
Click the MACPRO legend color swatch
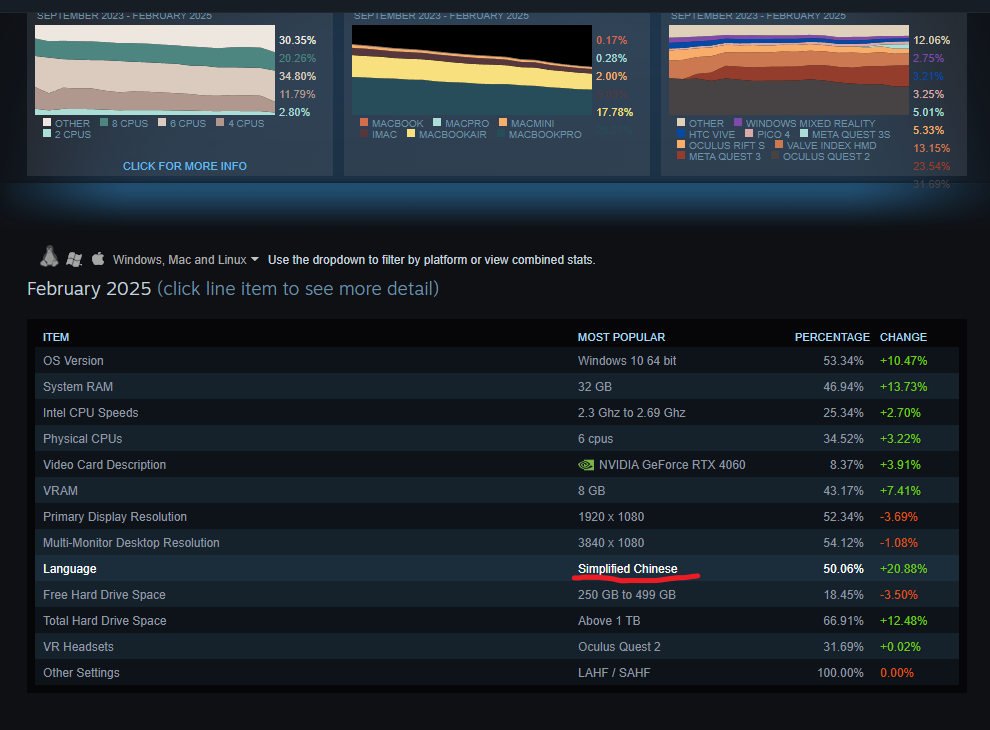pos(437,123)
